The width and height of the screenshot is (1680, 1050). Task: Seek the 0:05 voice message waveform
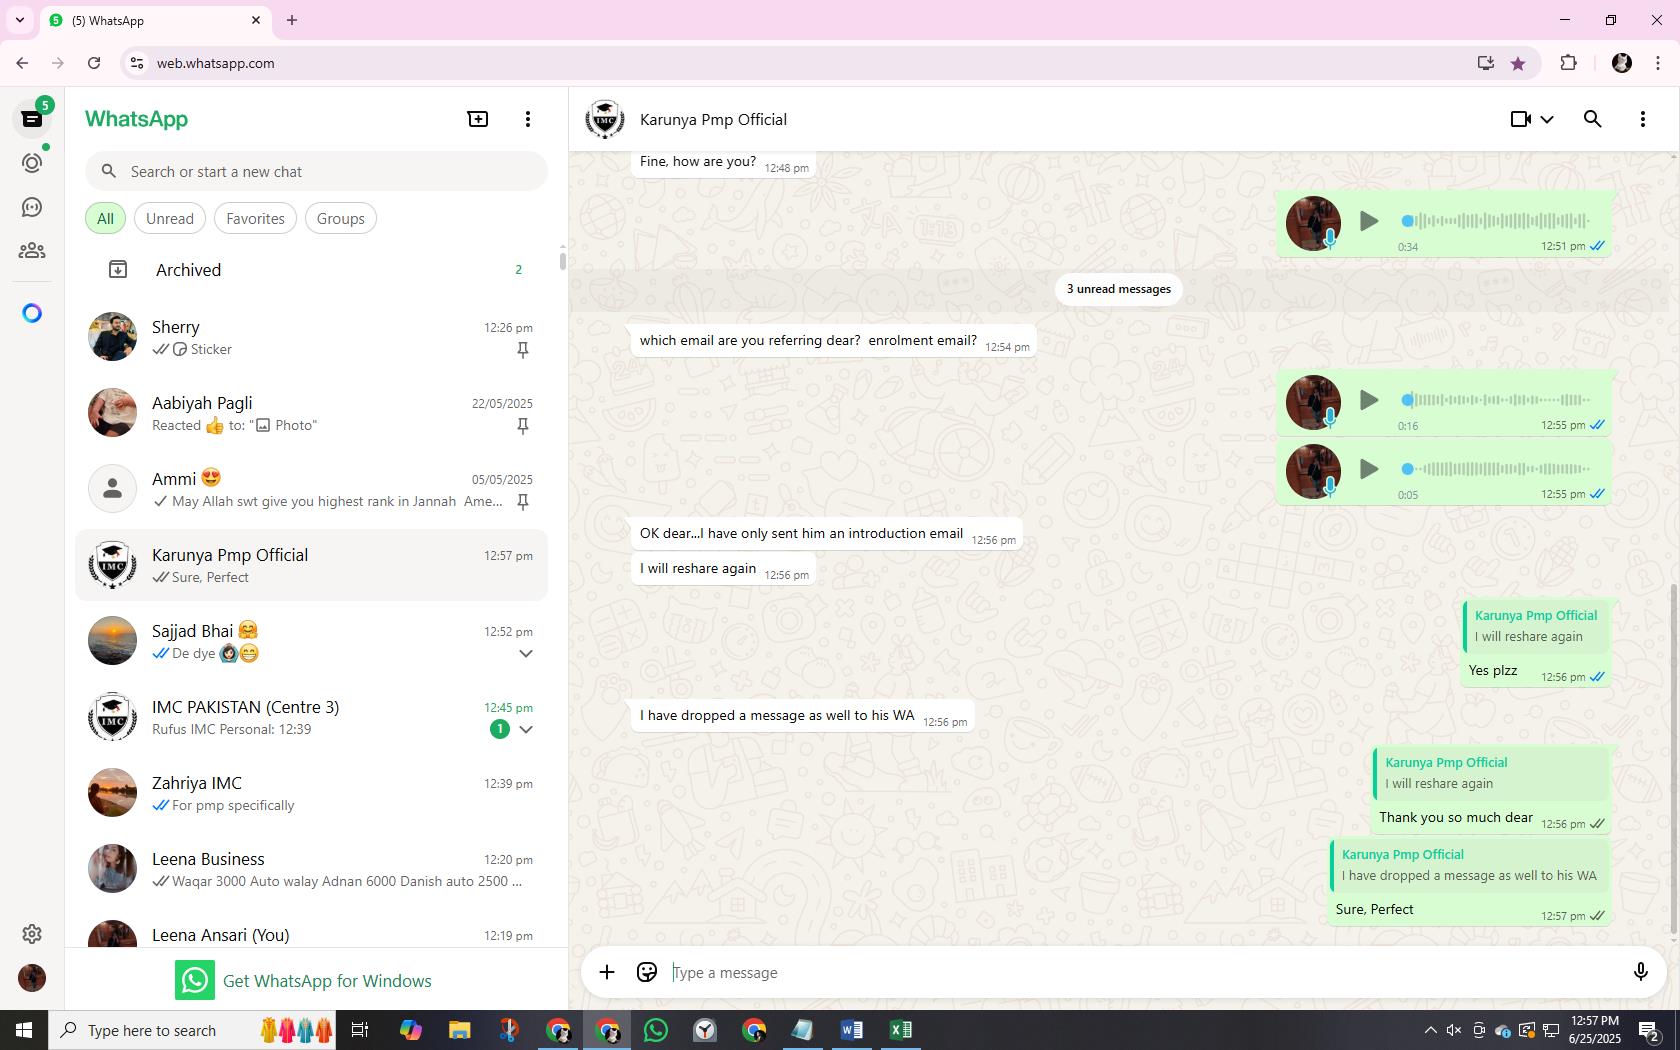(x=1496, y=469)
